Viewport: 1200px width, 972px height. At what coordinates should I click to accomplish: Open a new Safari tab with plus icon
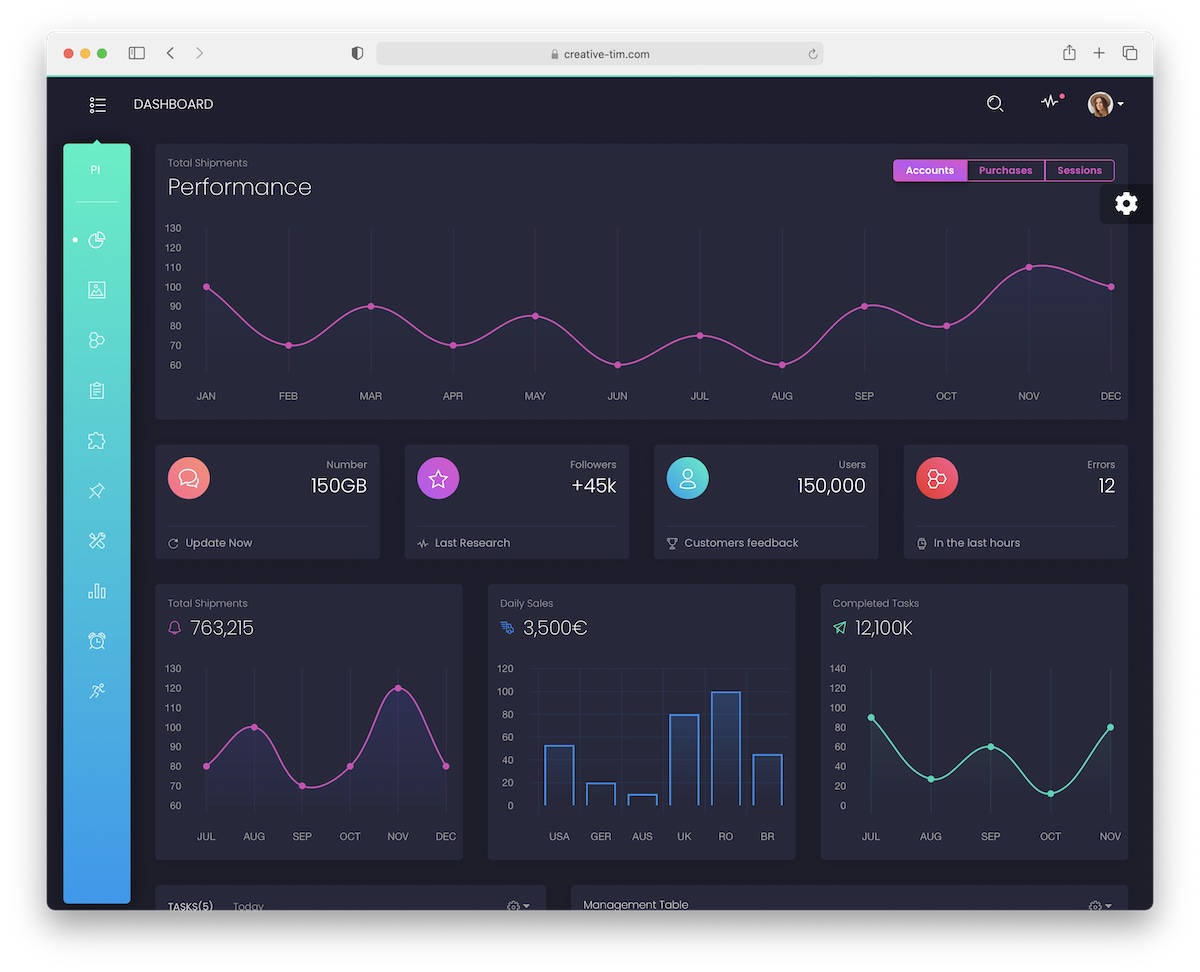click(1099, 53)
